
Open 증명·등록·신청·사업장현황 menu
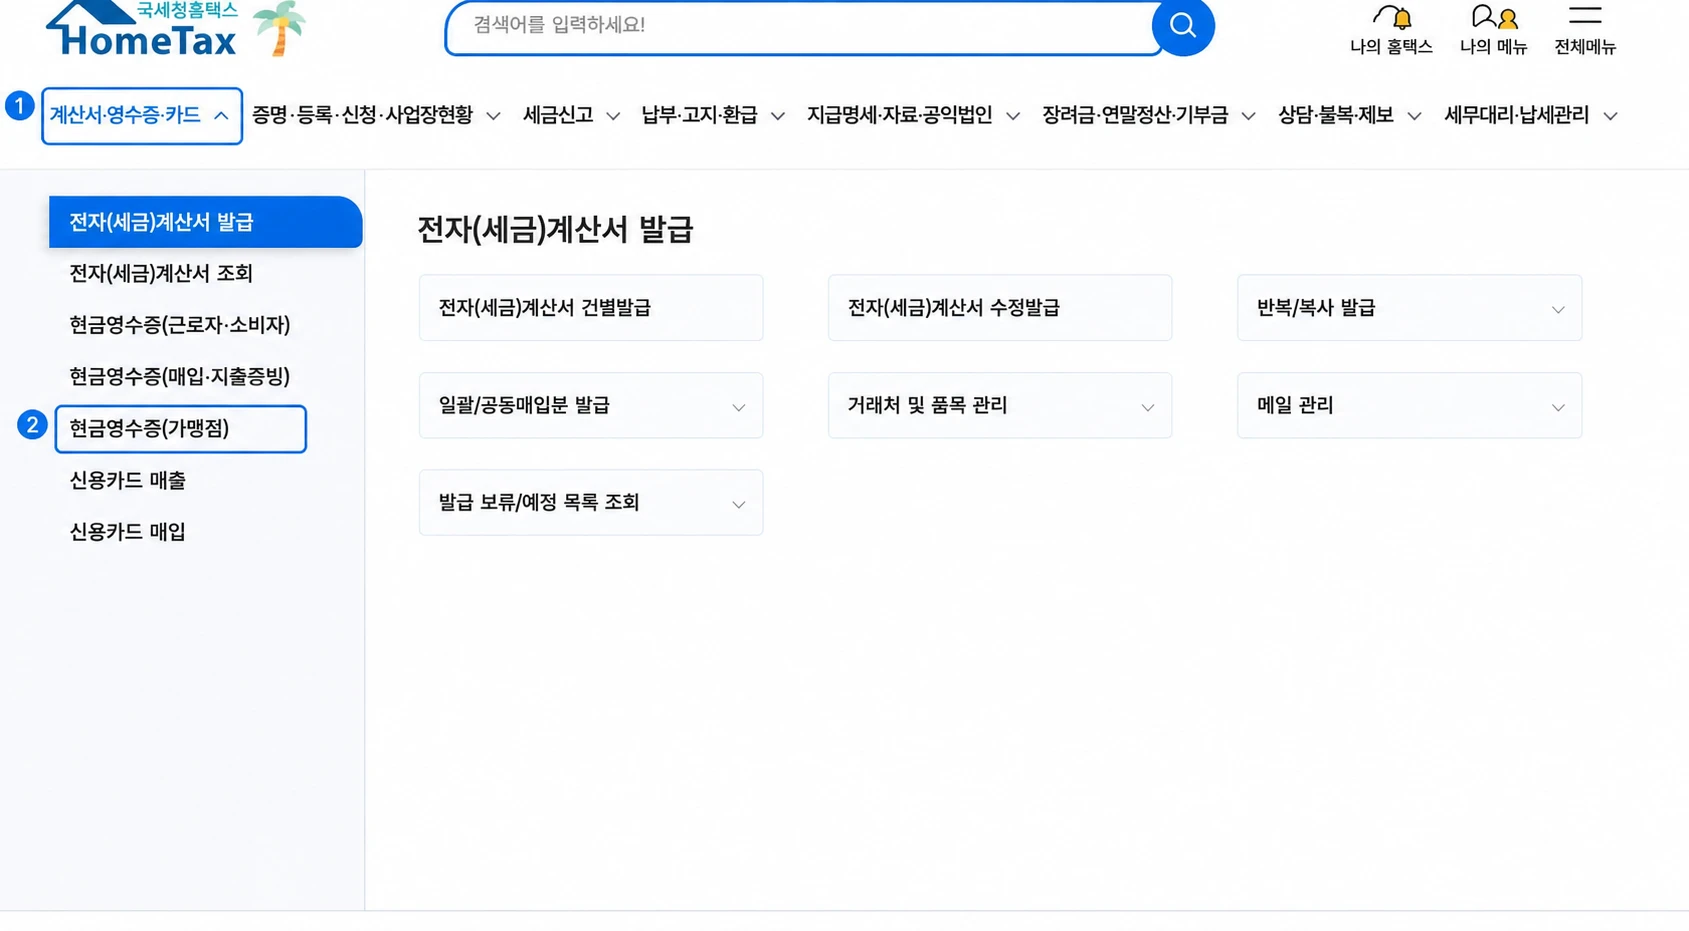pyautogui.click(x=376, y=116)
